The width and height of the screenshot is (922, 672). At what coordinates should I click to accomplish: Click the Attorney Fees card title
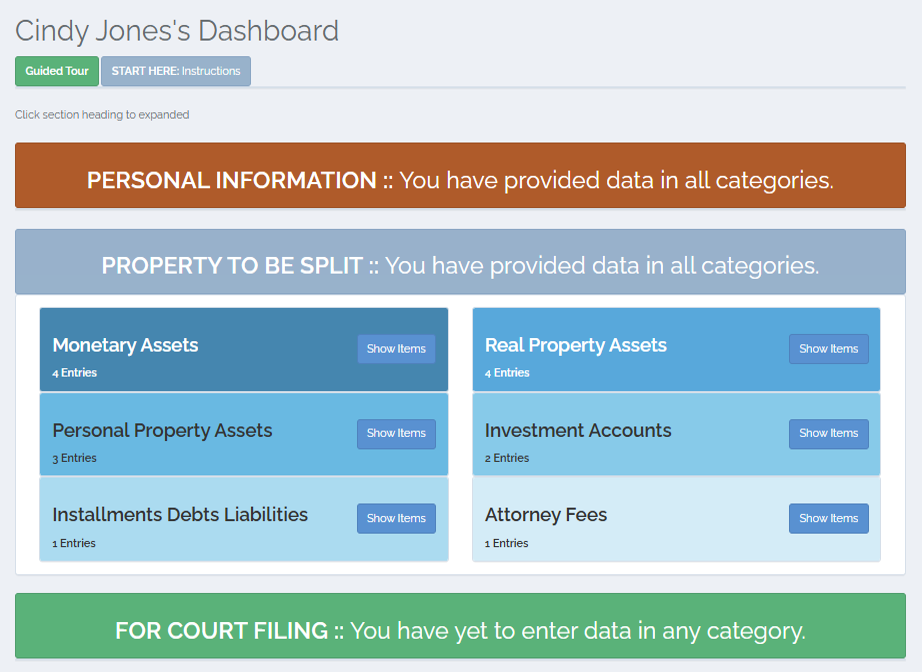pos(546,515)
